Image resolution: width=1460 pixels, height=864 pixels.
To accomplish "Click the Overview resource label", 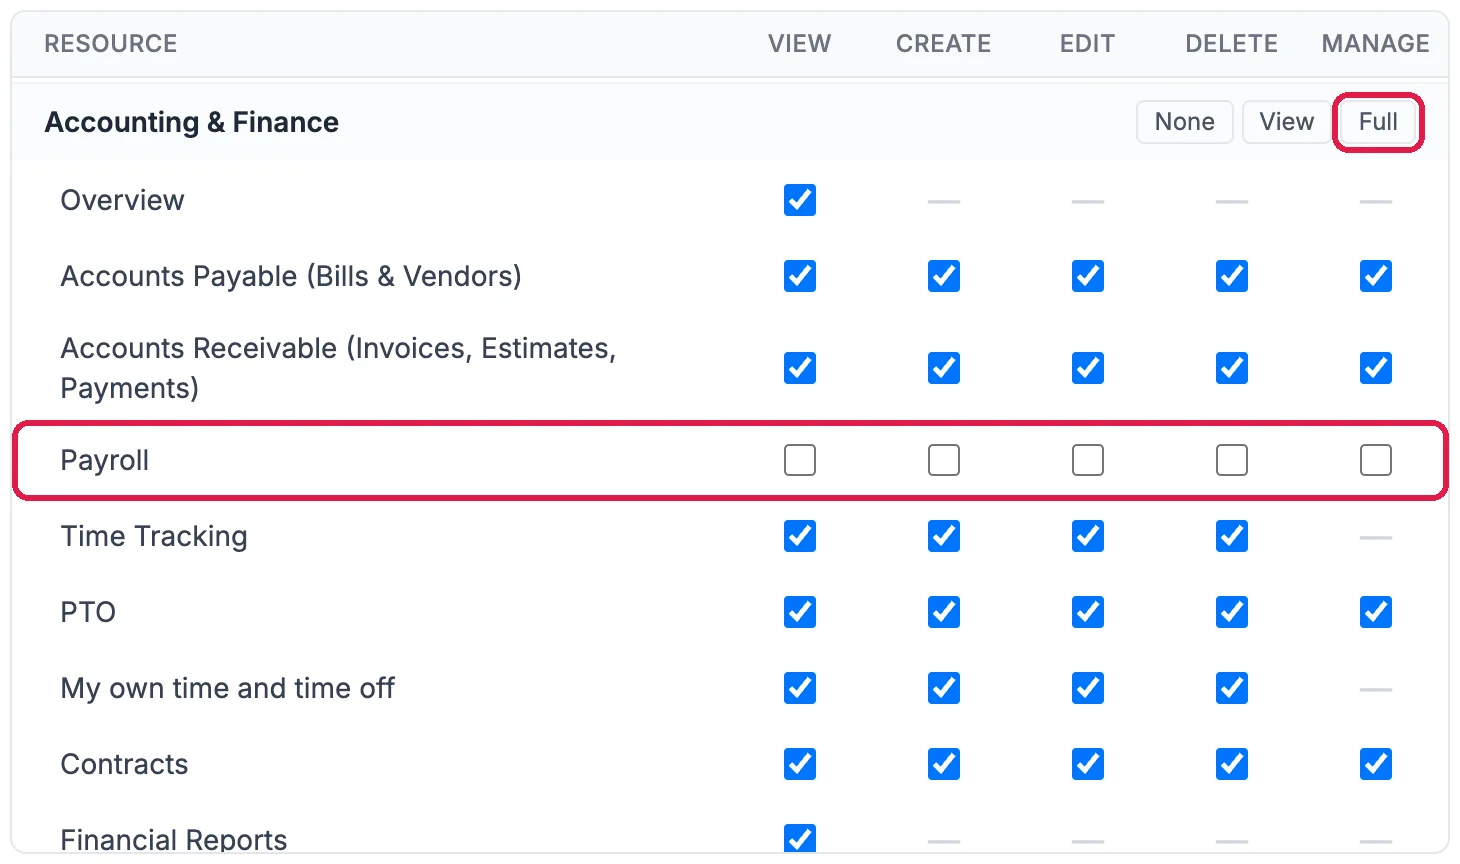I will 123,200.
